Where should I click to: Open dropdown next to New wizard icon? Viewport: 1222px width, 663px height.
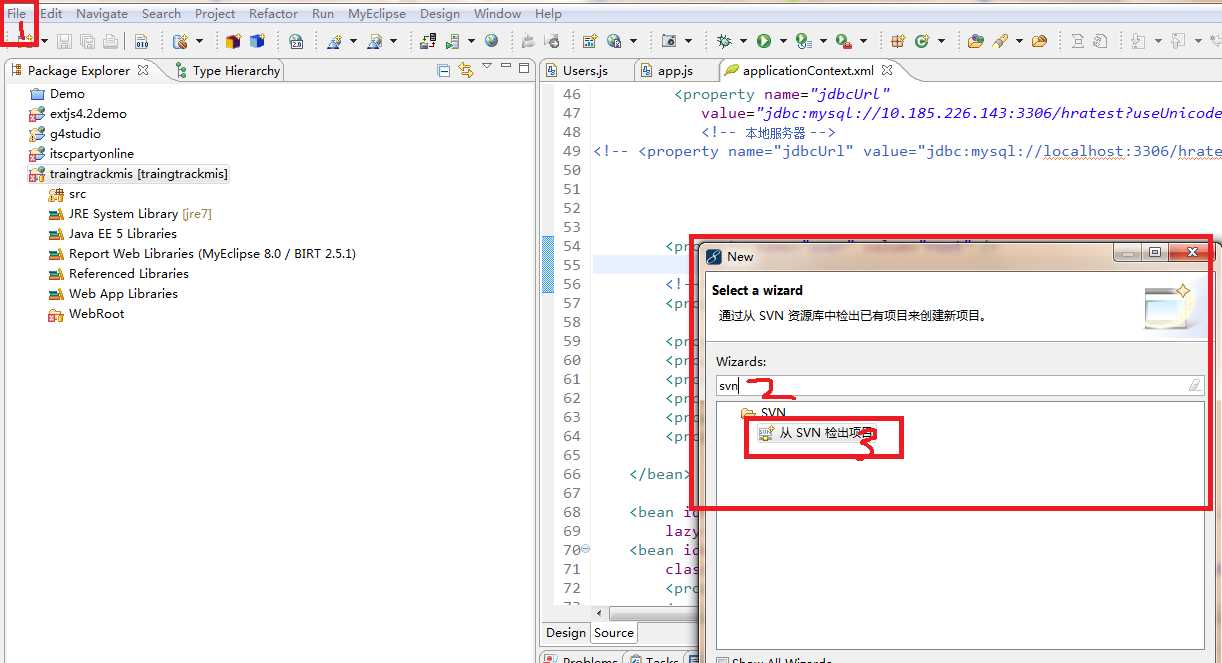(x=44, y=41)
